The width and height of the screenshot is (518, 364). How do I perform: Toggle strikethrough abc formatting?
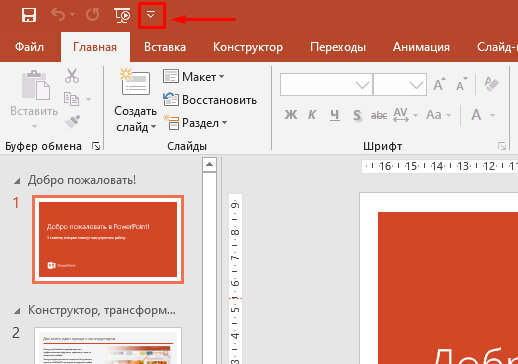379,115
